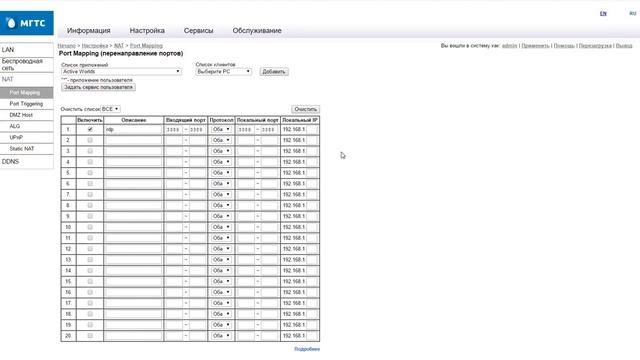Click admin user link

pyautogui.click(x=509, y=46)
